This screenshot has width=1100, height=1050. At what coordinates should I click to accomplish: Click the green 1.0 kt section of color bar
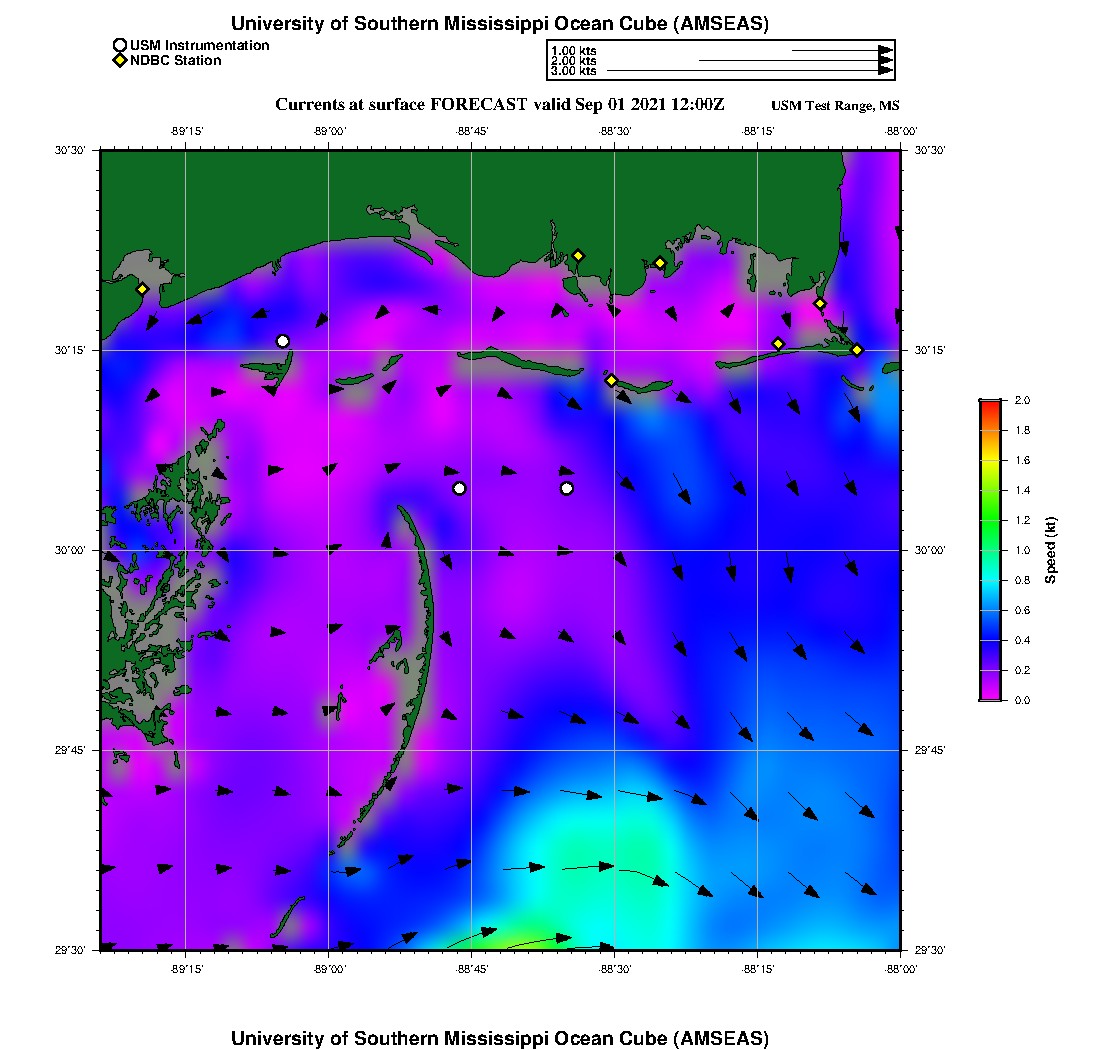[x=989, y=550]
